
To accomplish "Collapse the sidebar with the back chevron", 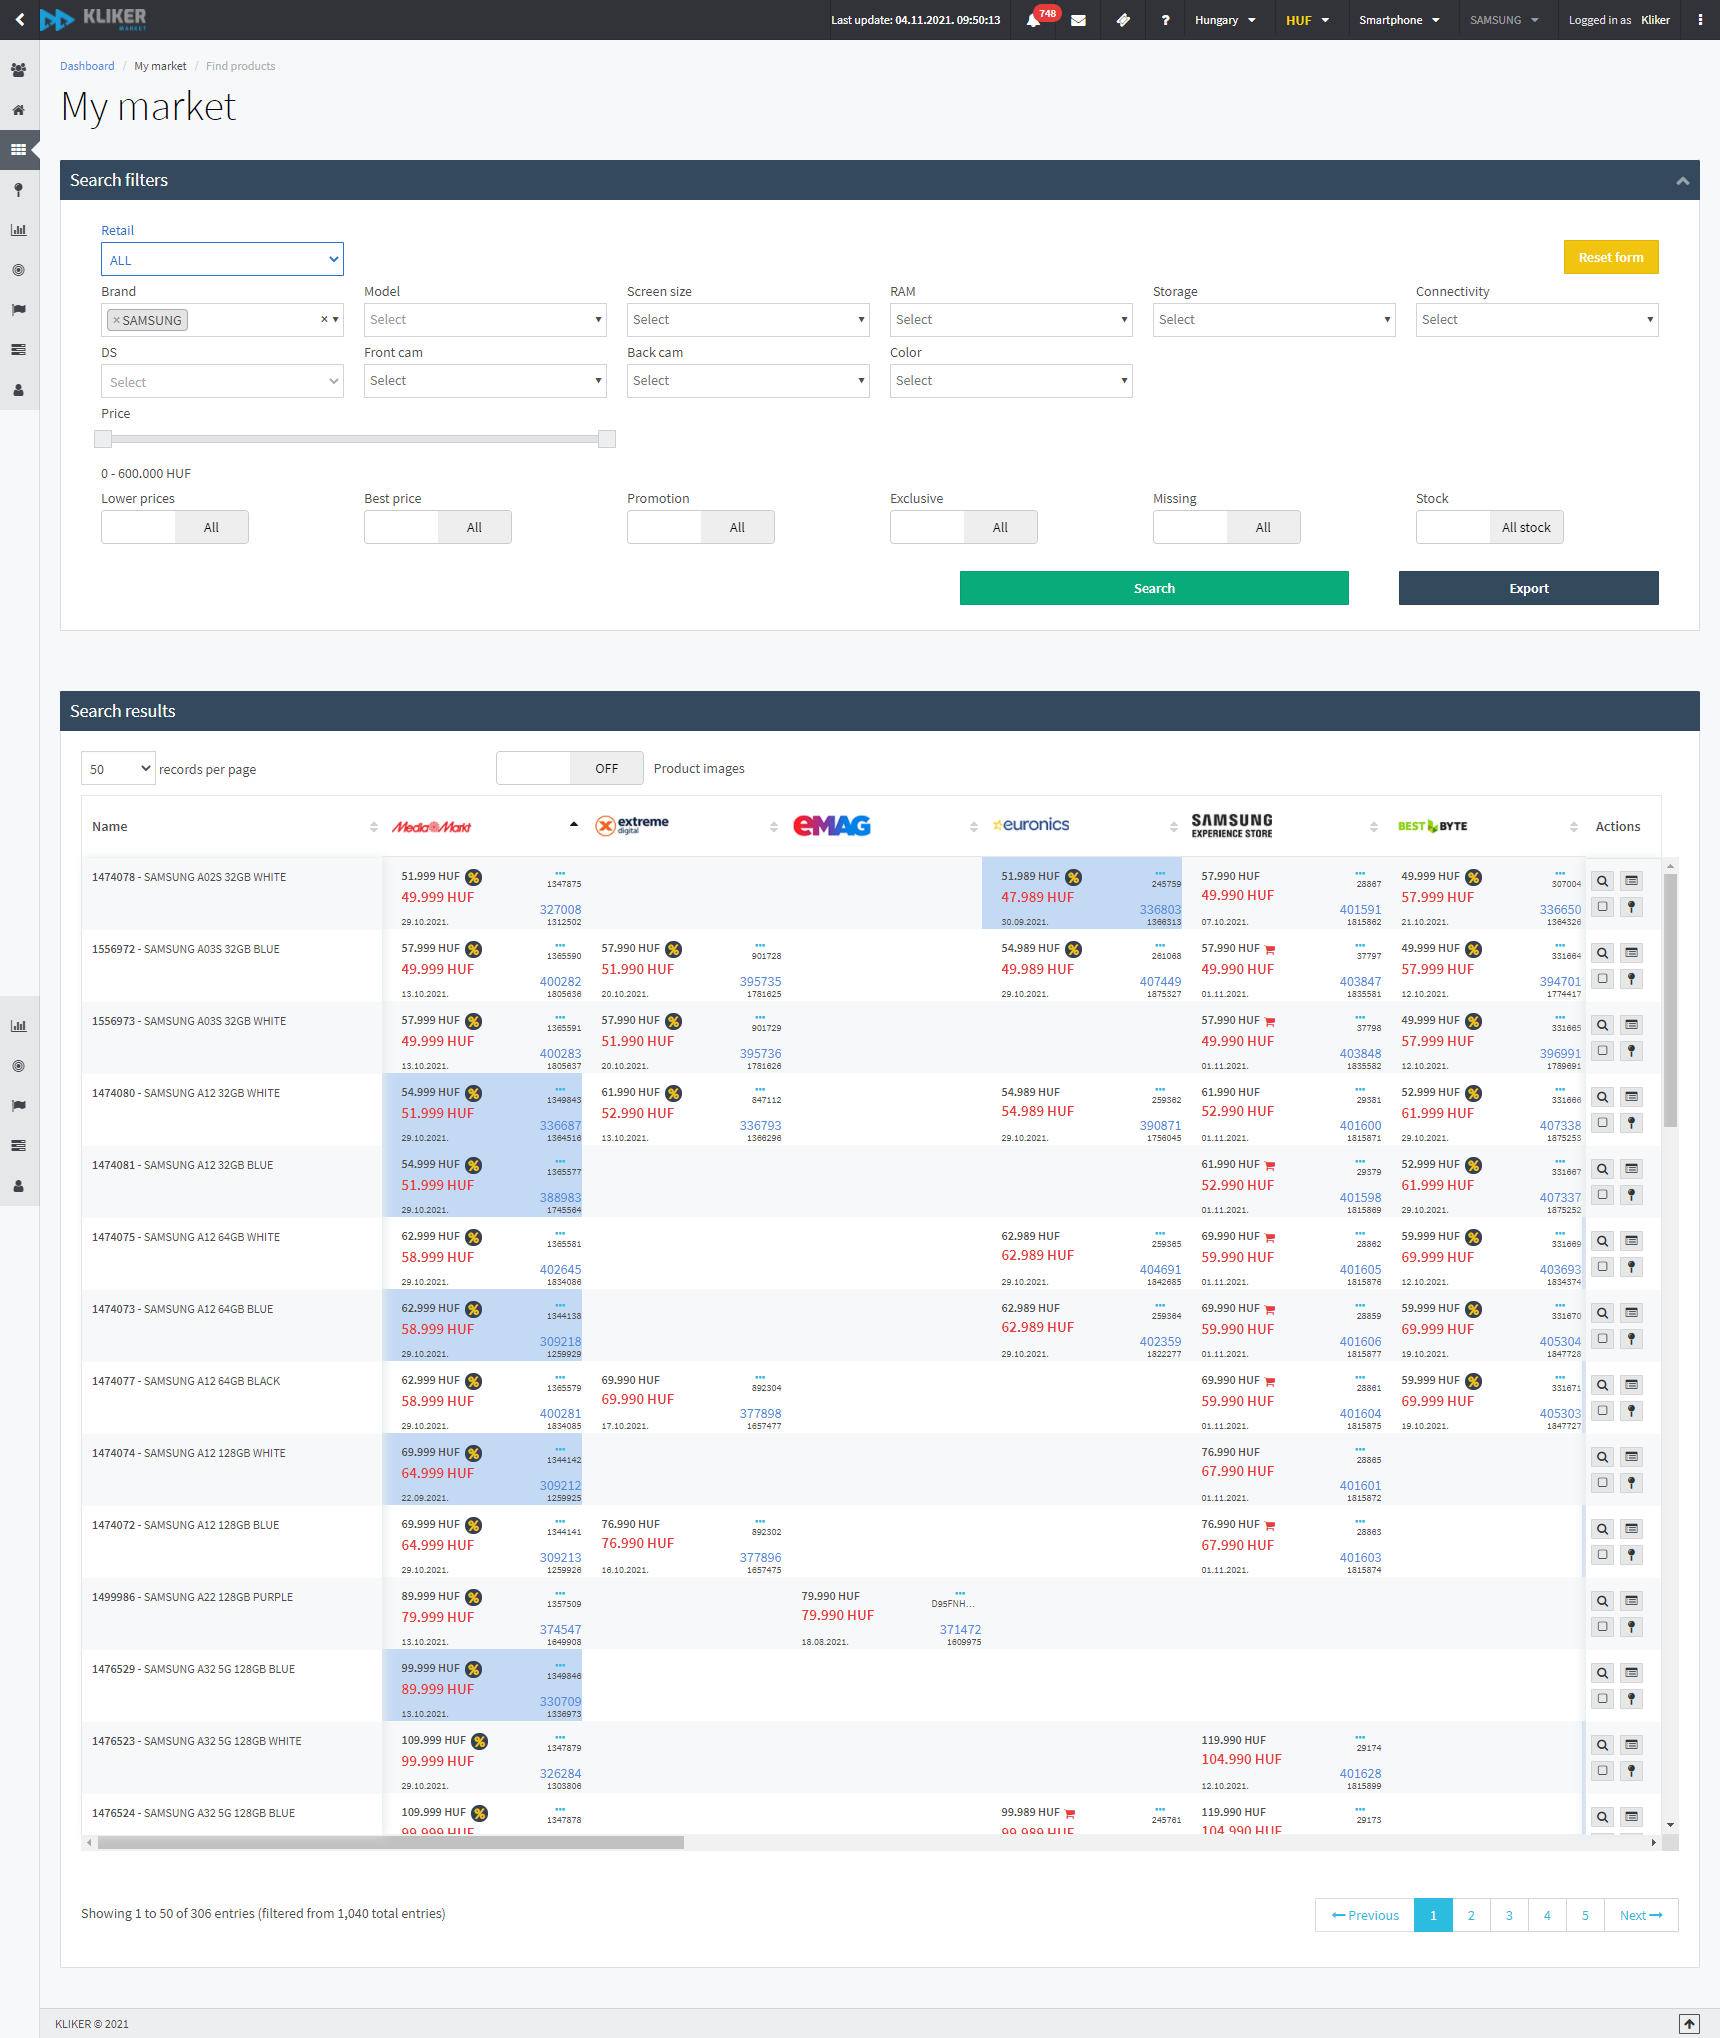I will [x=19, y=20].
